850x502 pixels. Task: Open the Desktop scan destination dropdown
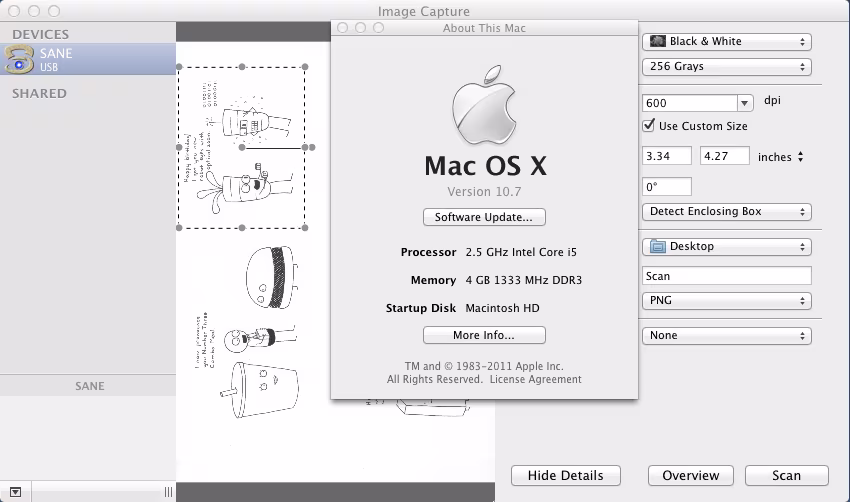point(726,247)
